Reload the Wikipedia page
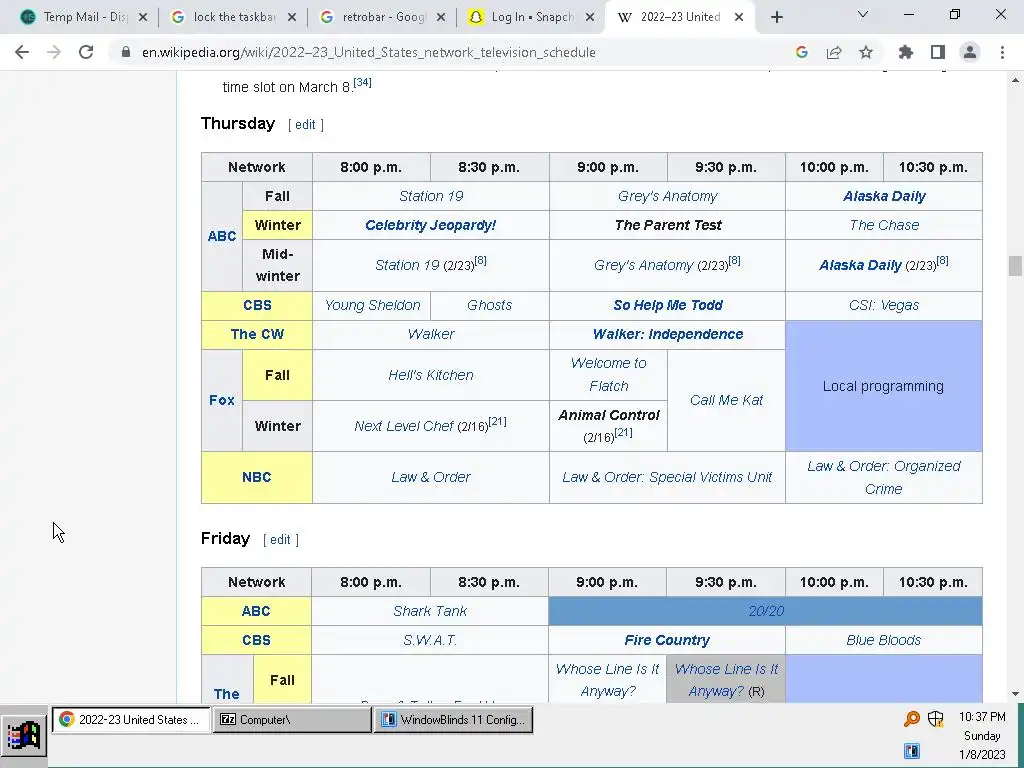The height and width of the screenshot is (768, 1024). [x=86, y=52]
